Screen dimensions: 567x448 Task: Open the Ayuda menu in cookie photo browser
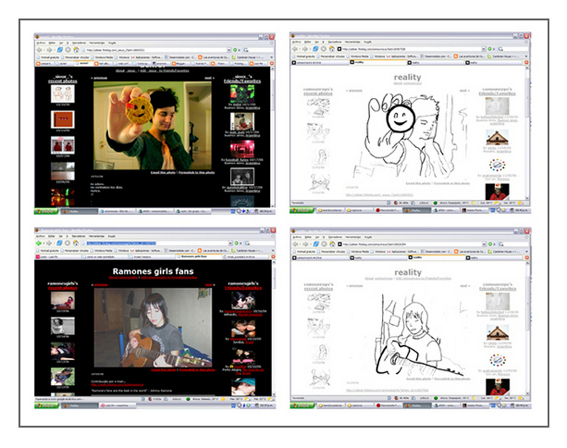tap(112, 43)
